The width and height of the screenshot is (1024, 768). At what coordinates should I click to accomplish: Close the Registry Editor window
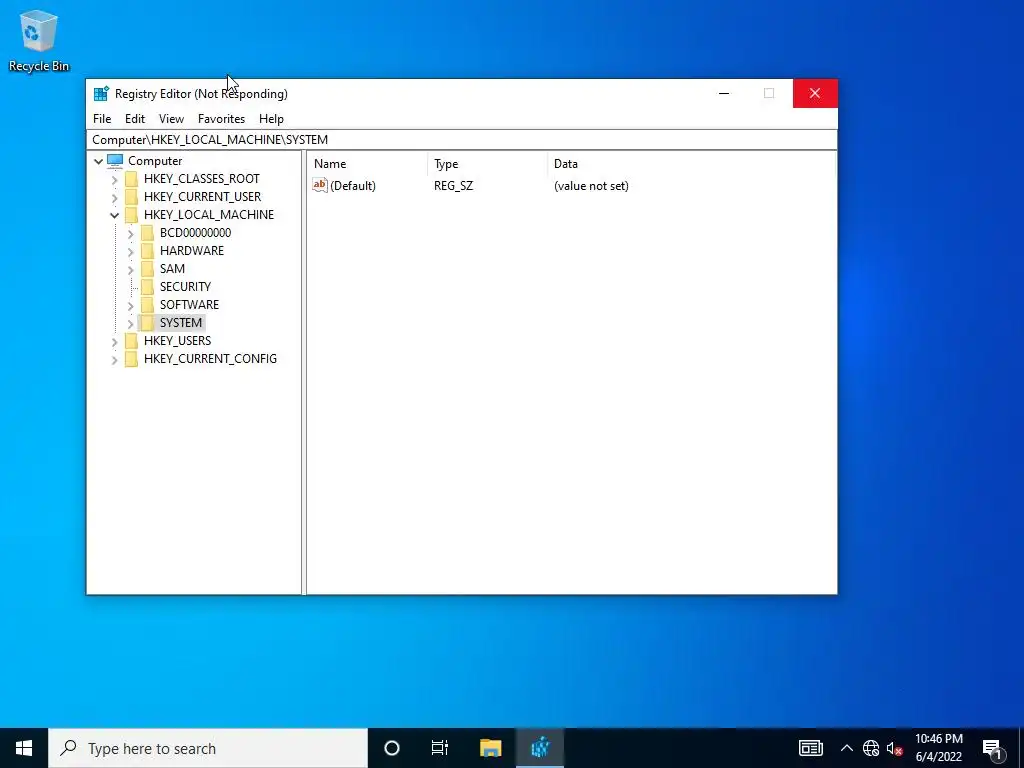815,93
